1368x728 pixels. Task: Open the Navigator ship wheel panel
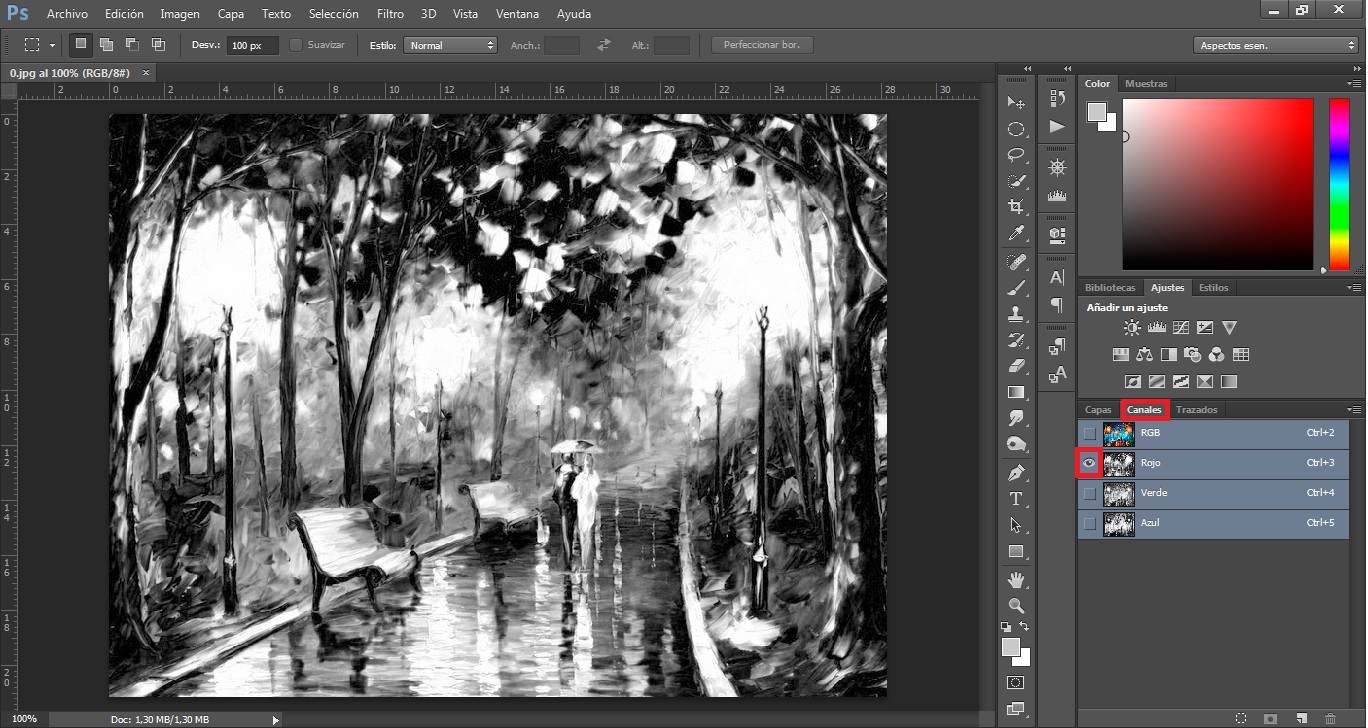(x=1057, y=167)
